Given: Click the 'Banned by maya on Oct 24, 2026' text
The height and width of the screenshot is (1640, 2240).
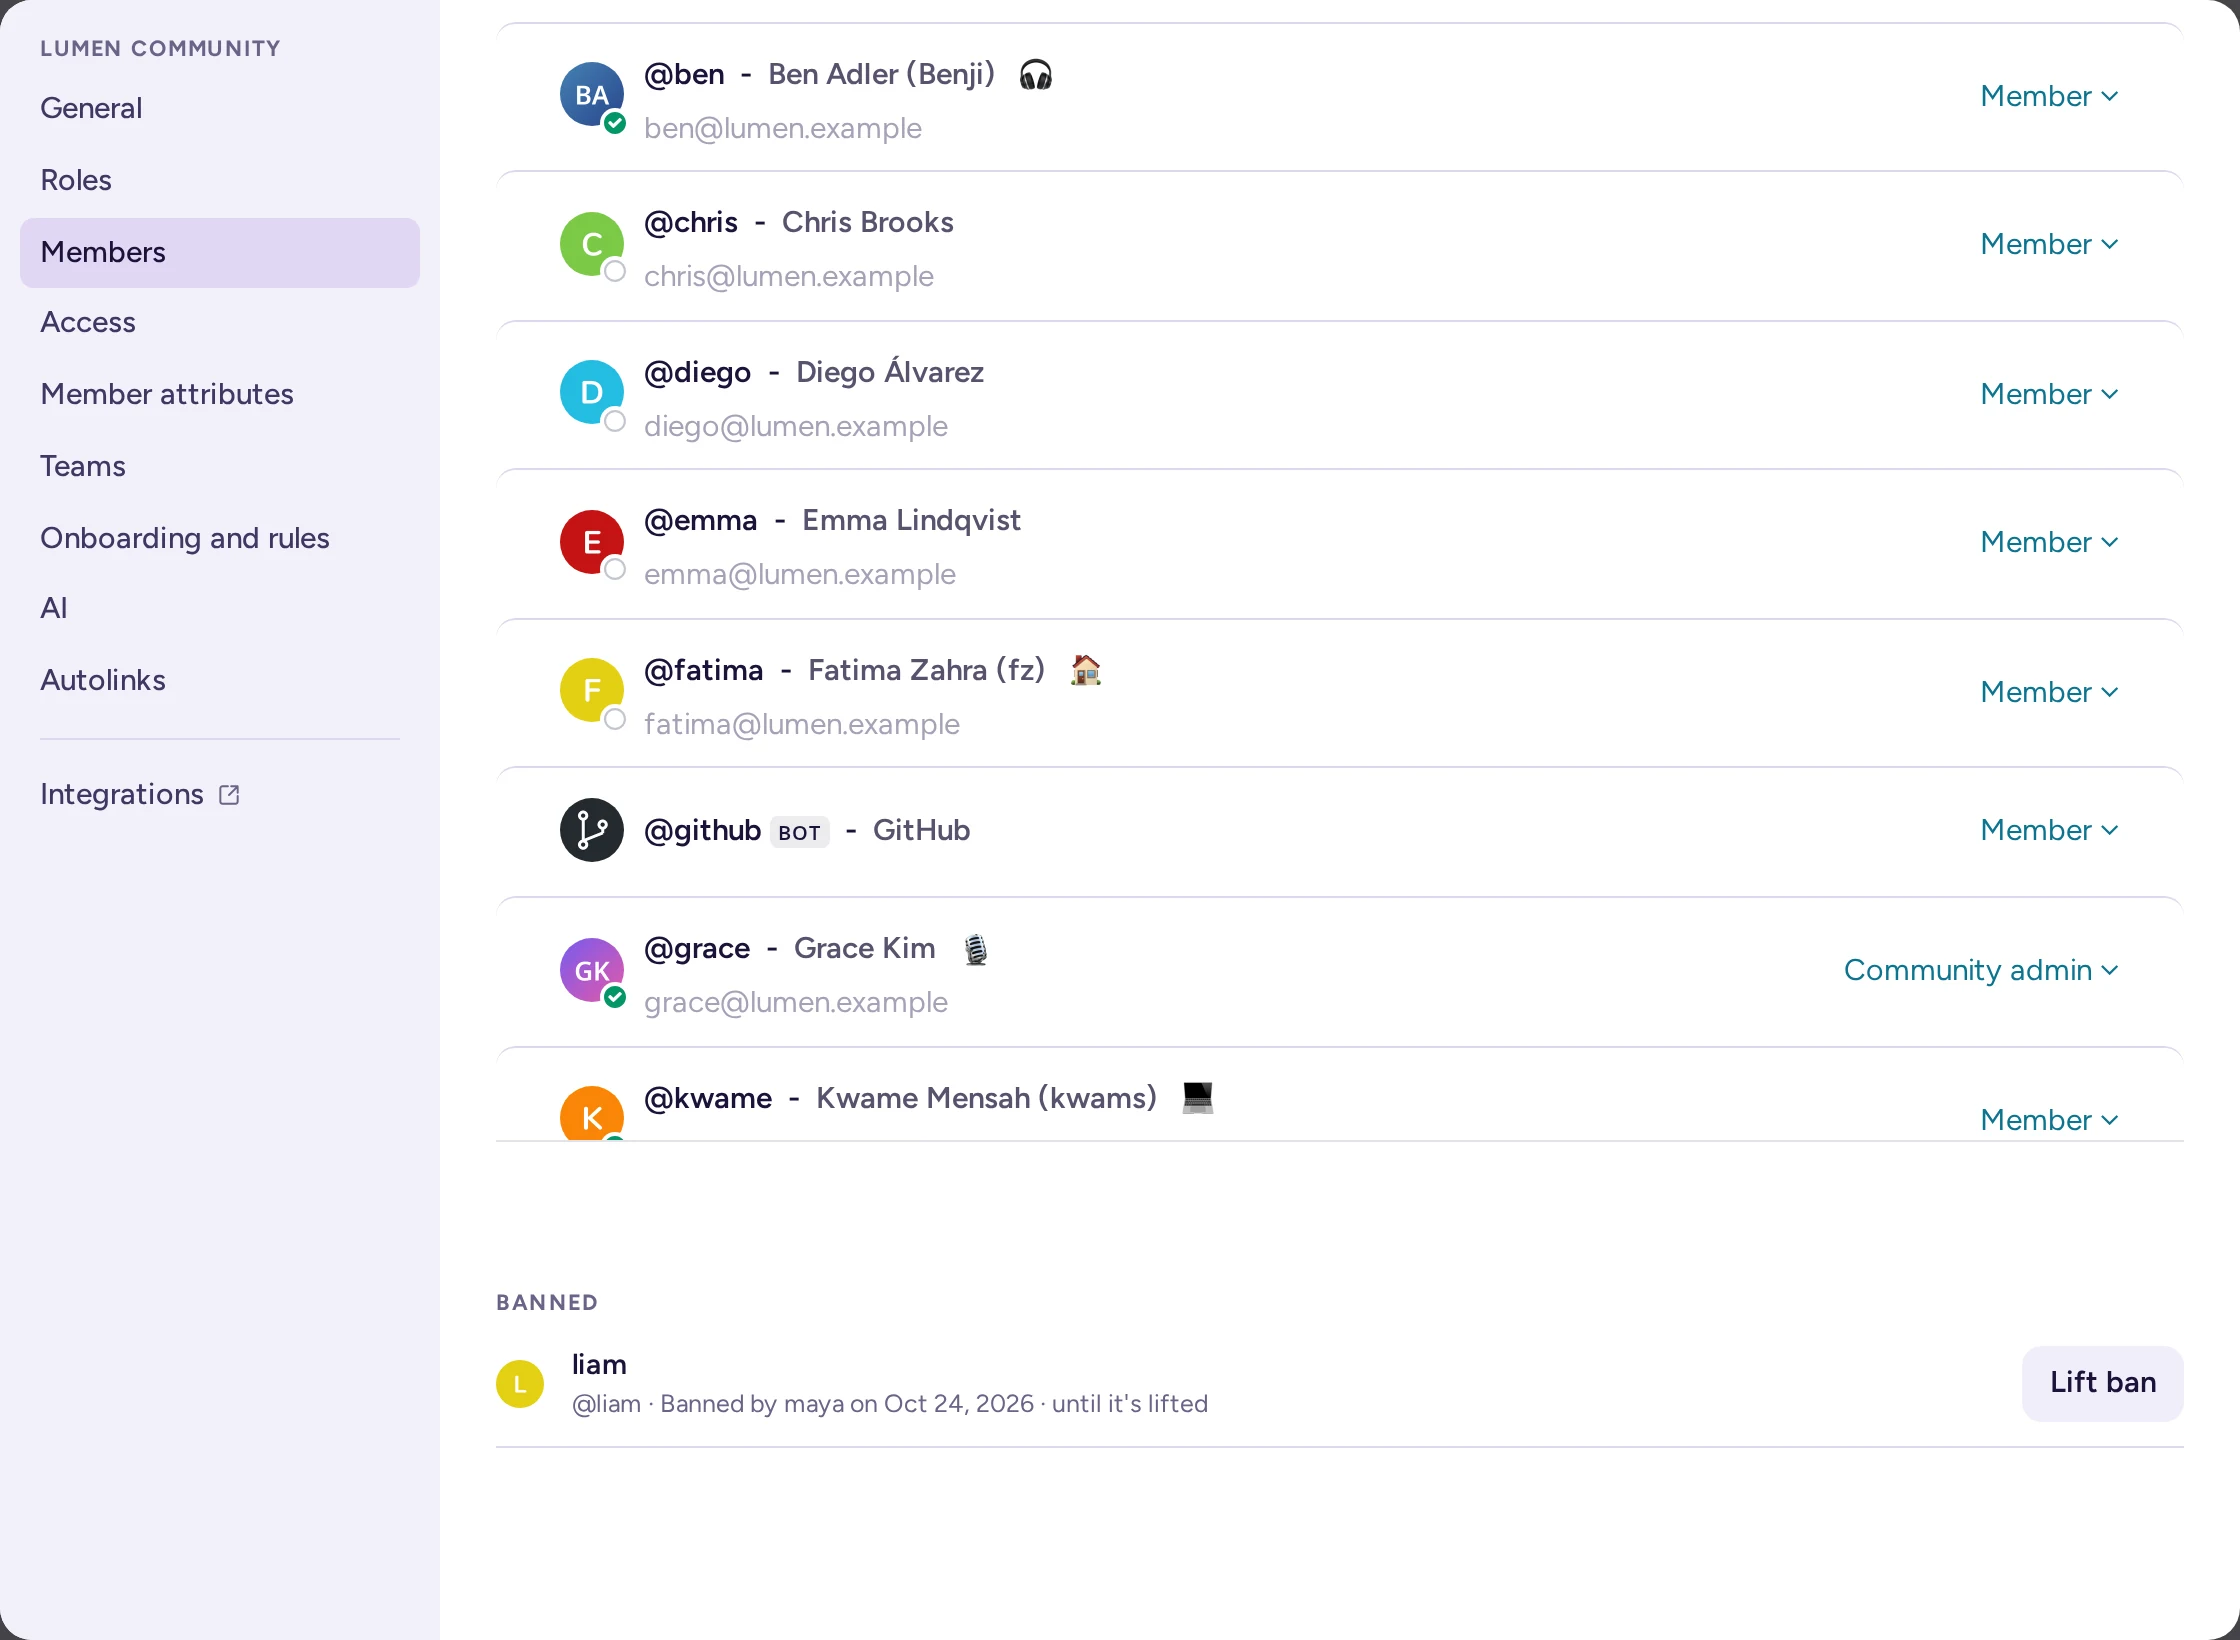Looking at the screenshot, I should 847,1404.
